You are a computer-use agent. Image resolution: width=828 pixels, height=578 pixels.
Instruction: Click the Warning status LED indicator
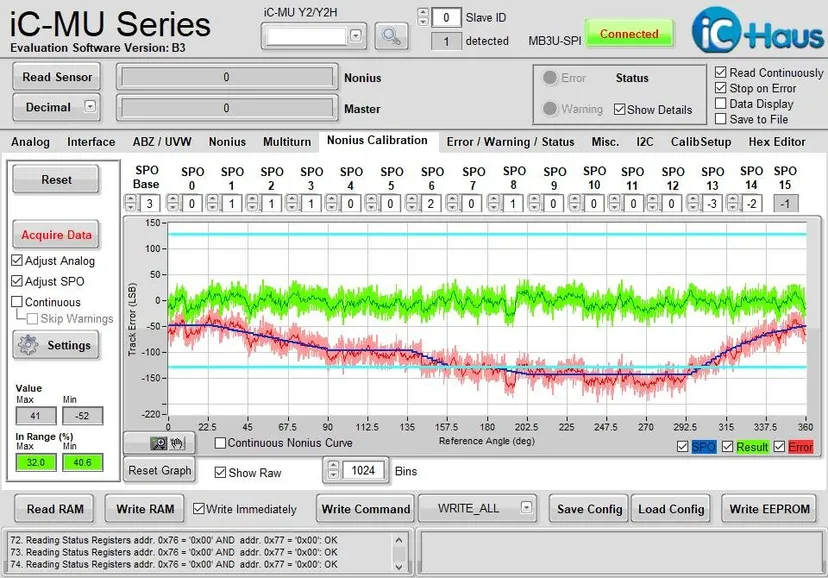(x=550, y=109)
